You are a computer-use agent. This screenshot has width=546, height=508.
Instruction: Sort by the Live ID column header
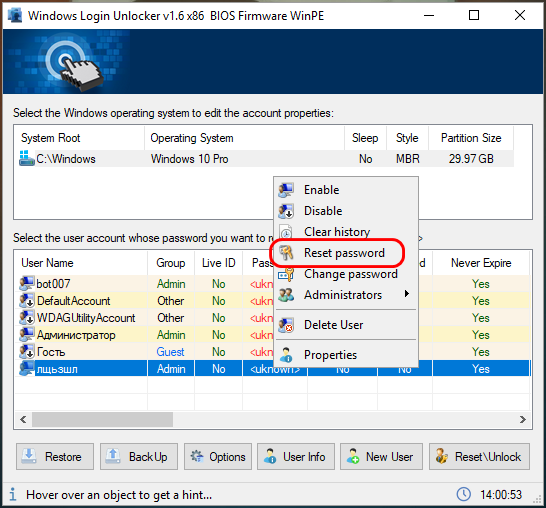pyautogui.click(x=218, y=263)
